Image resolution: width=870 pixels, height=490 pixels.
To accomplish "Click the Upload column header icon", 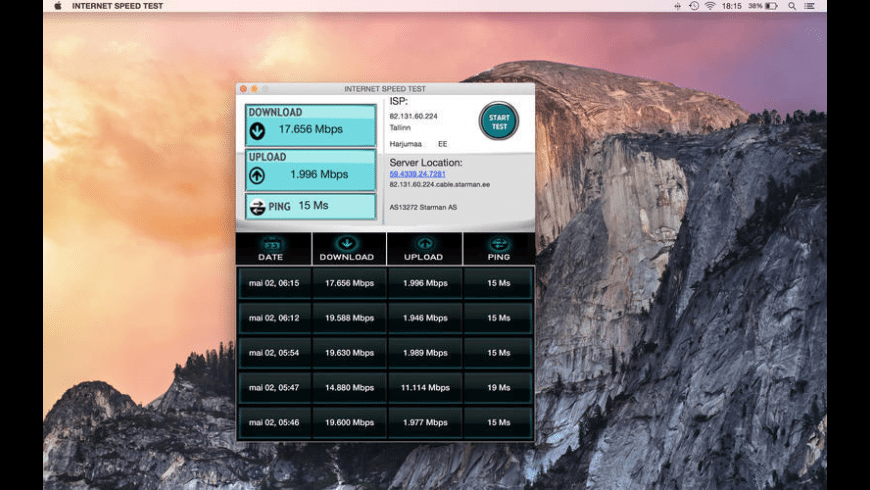I will 424,244.
